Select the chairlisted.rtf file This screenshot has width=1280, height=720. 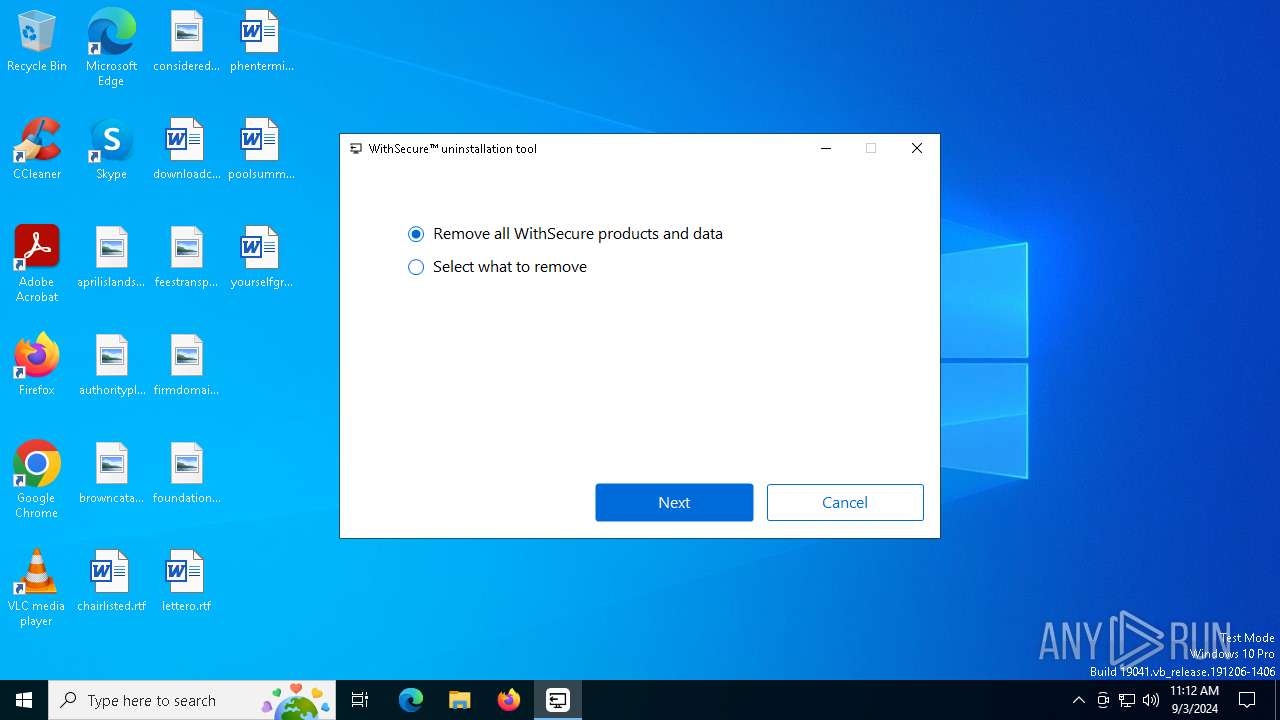click(111, 581)
